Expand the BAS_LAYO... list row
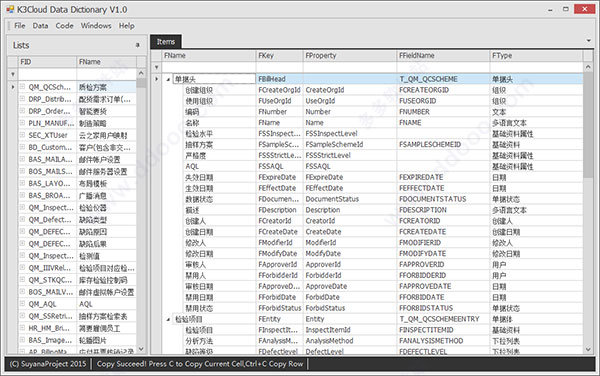Image resolution: width=600 pixels, height=376 pixels. (x=23, y=183)
